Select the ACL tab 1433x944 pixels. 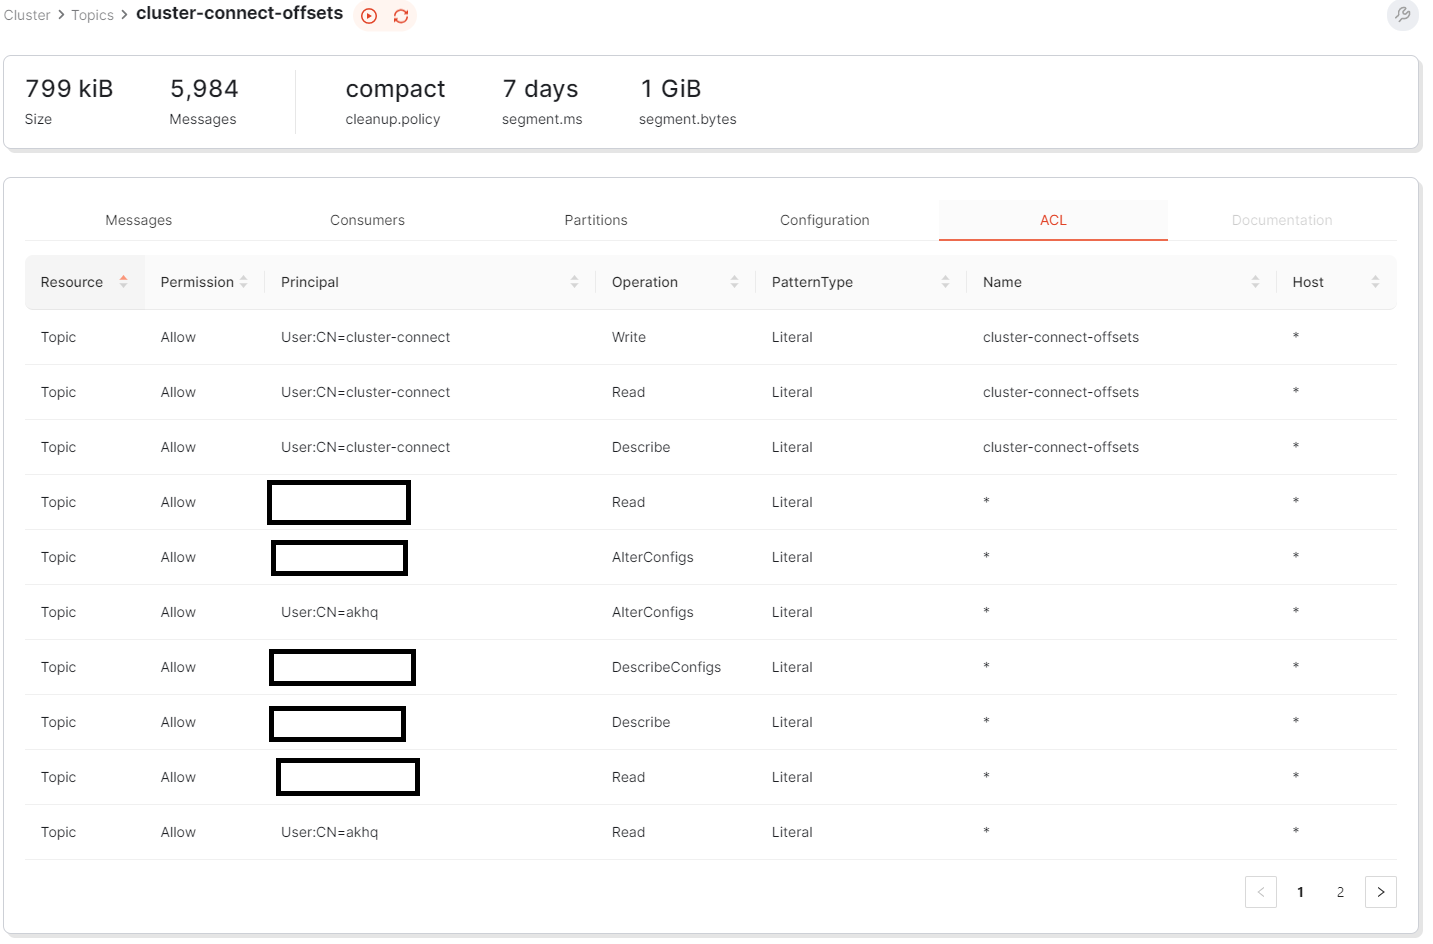tap(1053, 220)
